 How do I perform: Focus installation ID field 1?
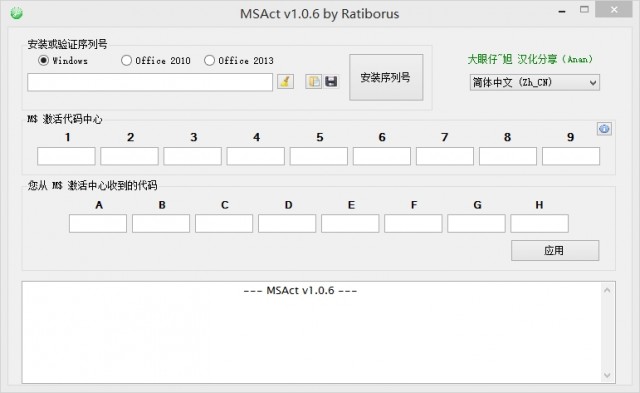(66, 156)
